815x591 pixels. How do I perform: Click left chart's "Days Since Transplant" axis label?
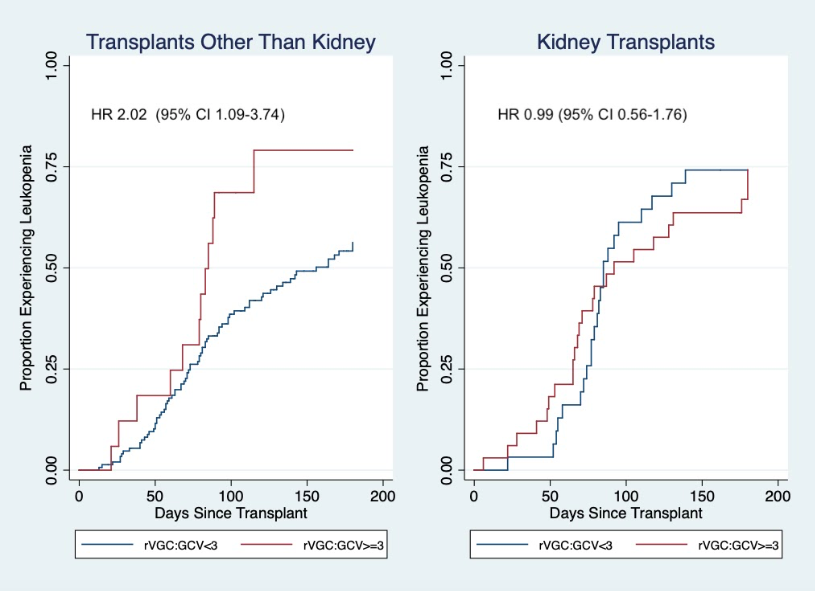pyautogui.click(x=231, y=513)
